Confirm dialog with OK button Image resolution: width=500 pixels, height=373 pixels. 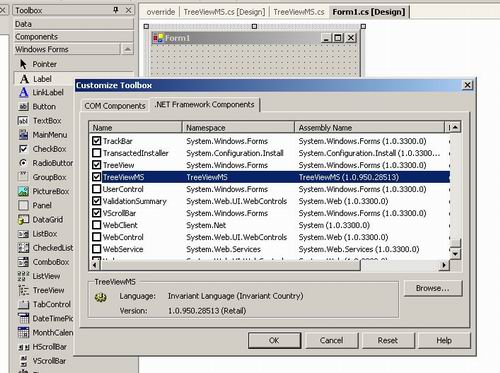click(274, 340)
